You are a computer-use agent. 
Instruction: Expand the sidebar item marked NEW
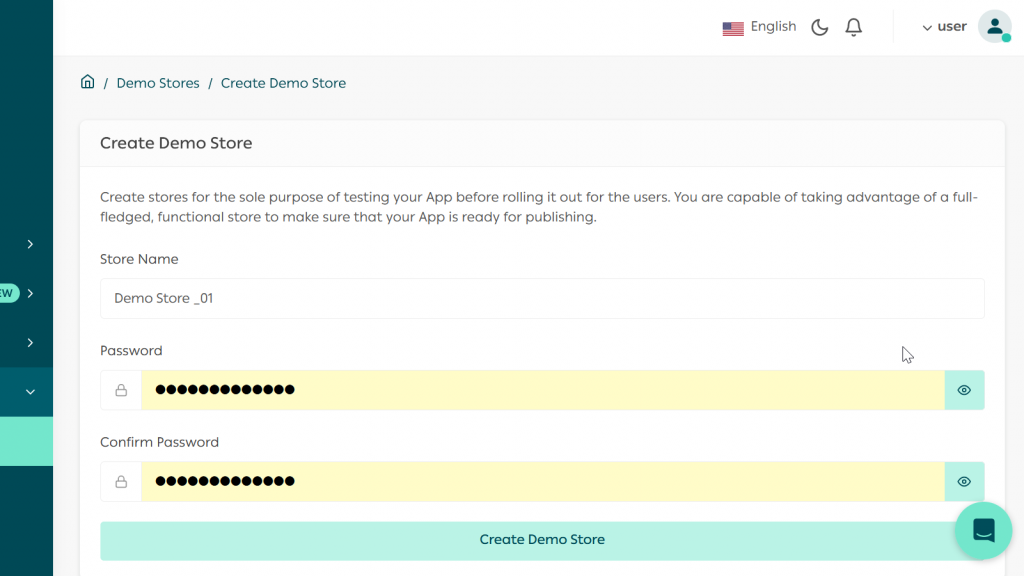tap(29, 292)
